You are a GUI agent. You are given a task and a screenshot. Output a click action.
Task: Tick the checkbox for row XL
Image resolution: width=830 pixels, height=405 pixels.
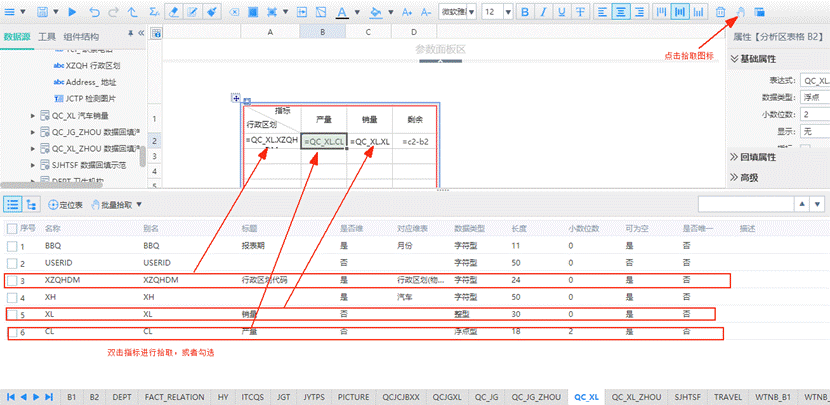click(12, 314)
